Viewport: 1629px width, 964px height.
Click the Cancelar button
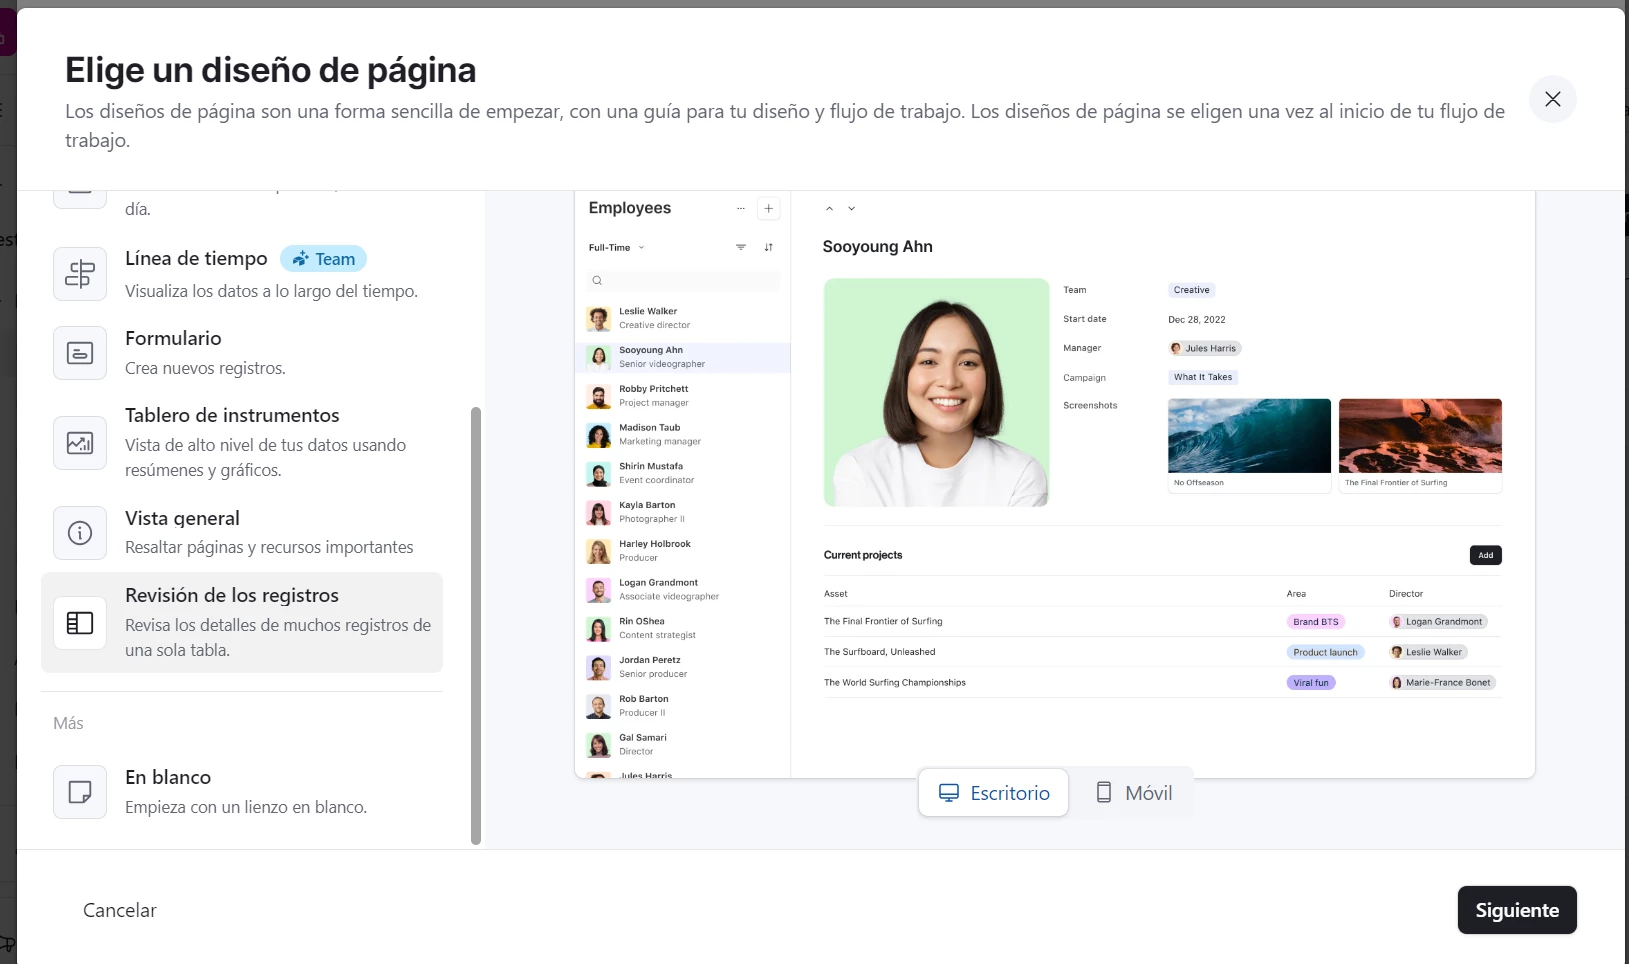point(120,910)
